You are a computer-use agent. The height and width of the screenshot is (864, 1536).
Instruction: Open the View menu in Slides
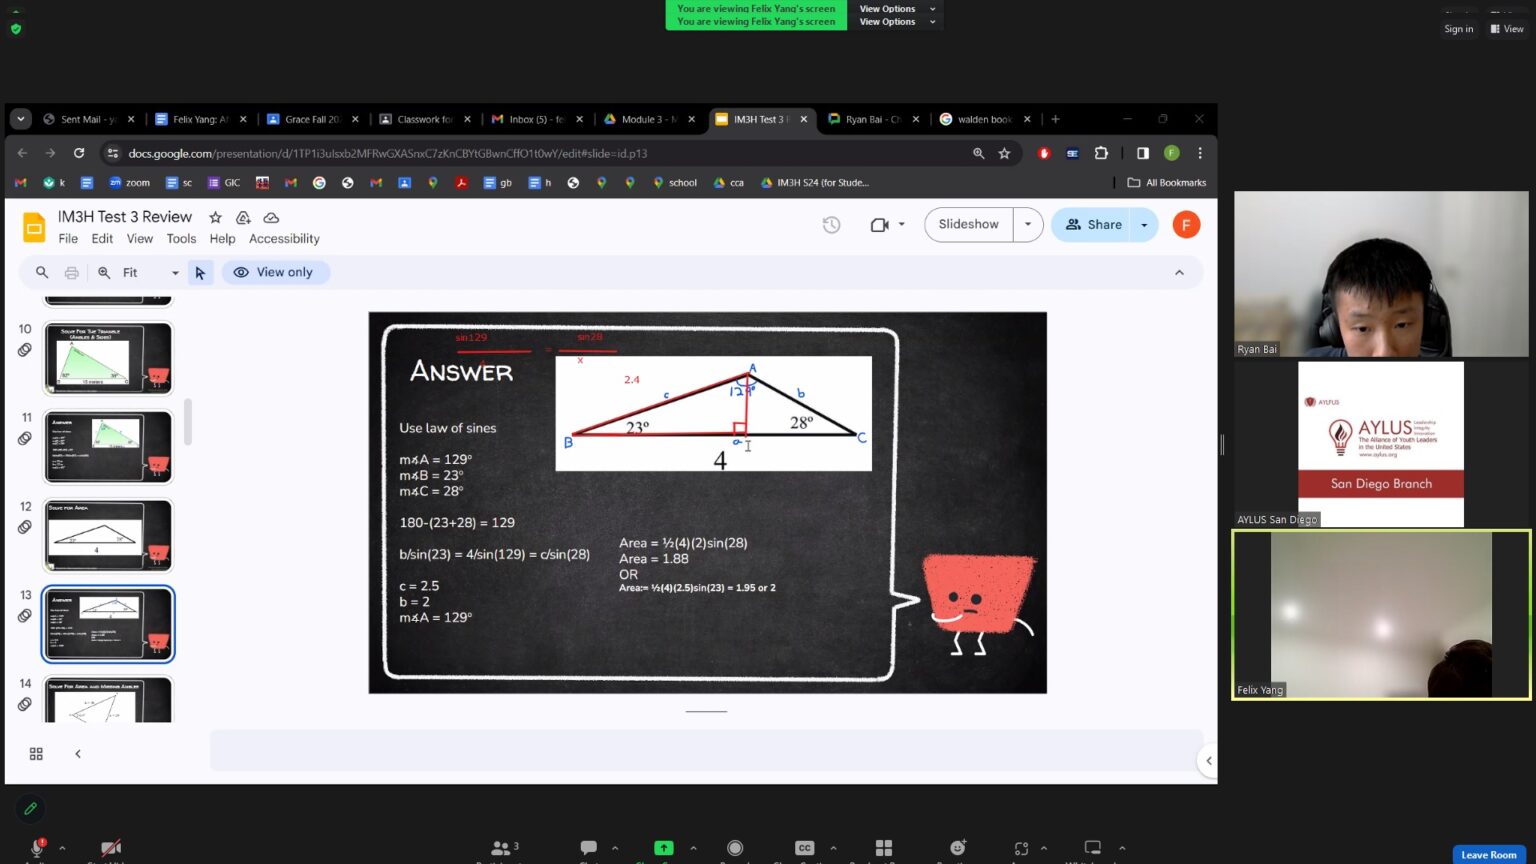(x=140, y=239)
